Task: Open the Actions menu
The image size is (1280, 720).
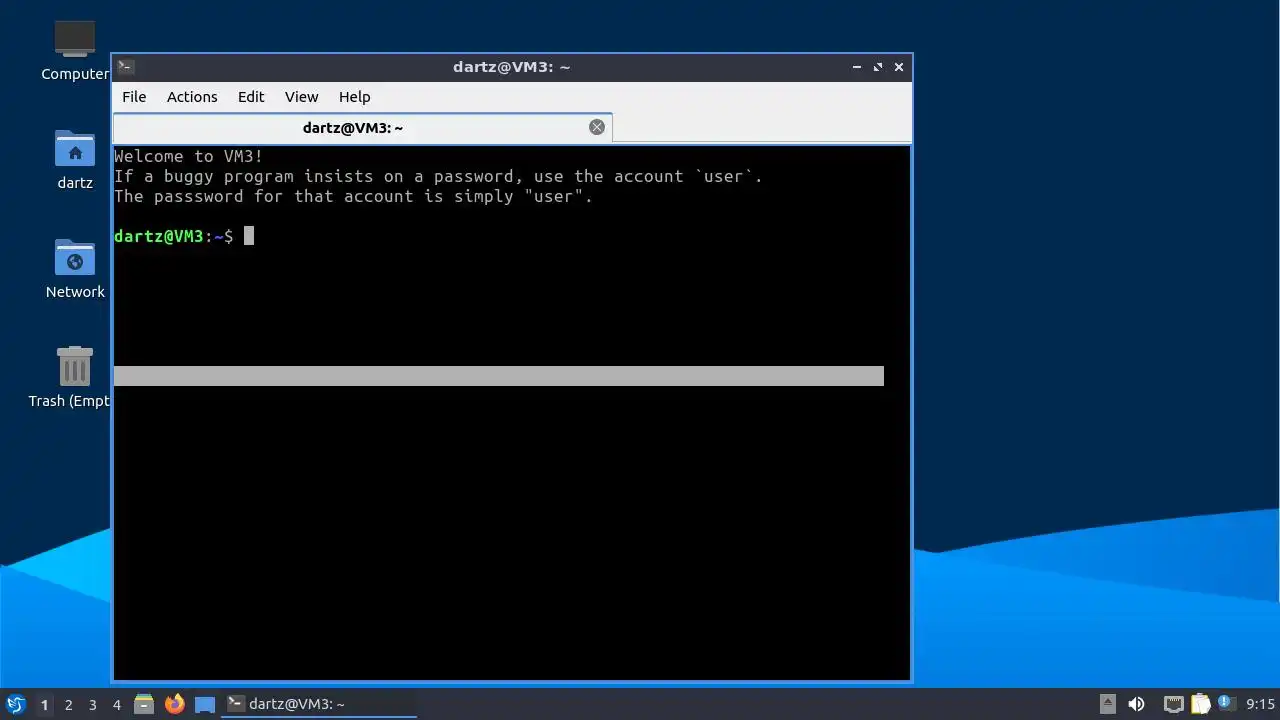Action: tap(192, 97)
